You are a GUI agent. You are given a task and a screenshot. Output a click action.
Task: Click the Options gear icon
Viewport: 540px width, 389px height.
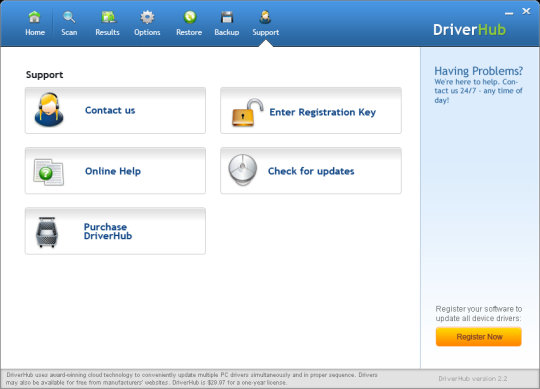pos(147,17)
